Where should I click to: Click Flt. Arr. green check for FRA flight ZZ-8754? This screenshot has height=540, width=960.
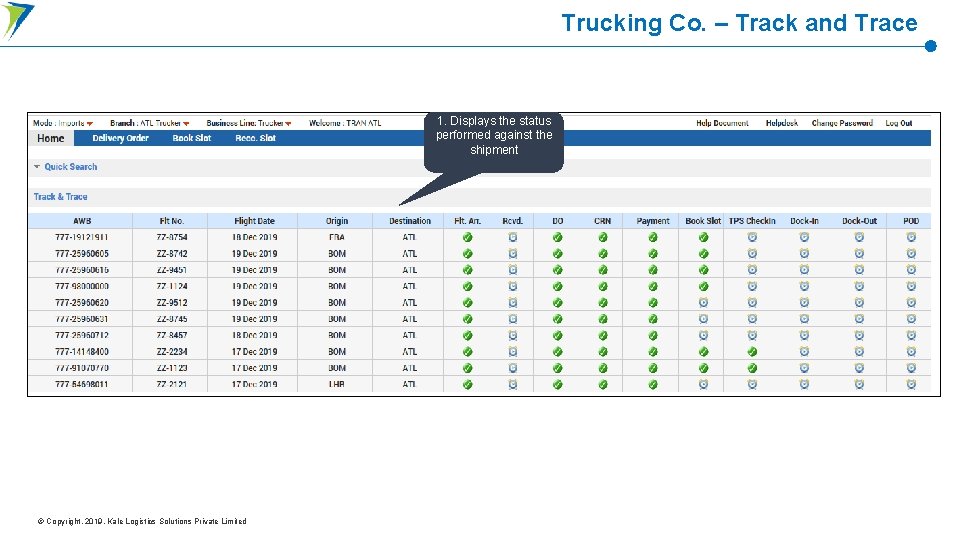pyautogui.click(x=468, y=237)
